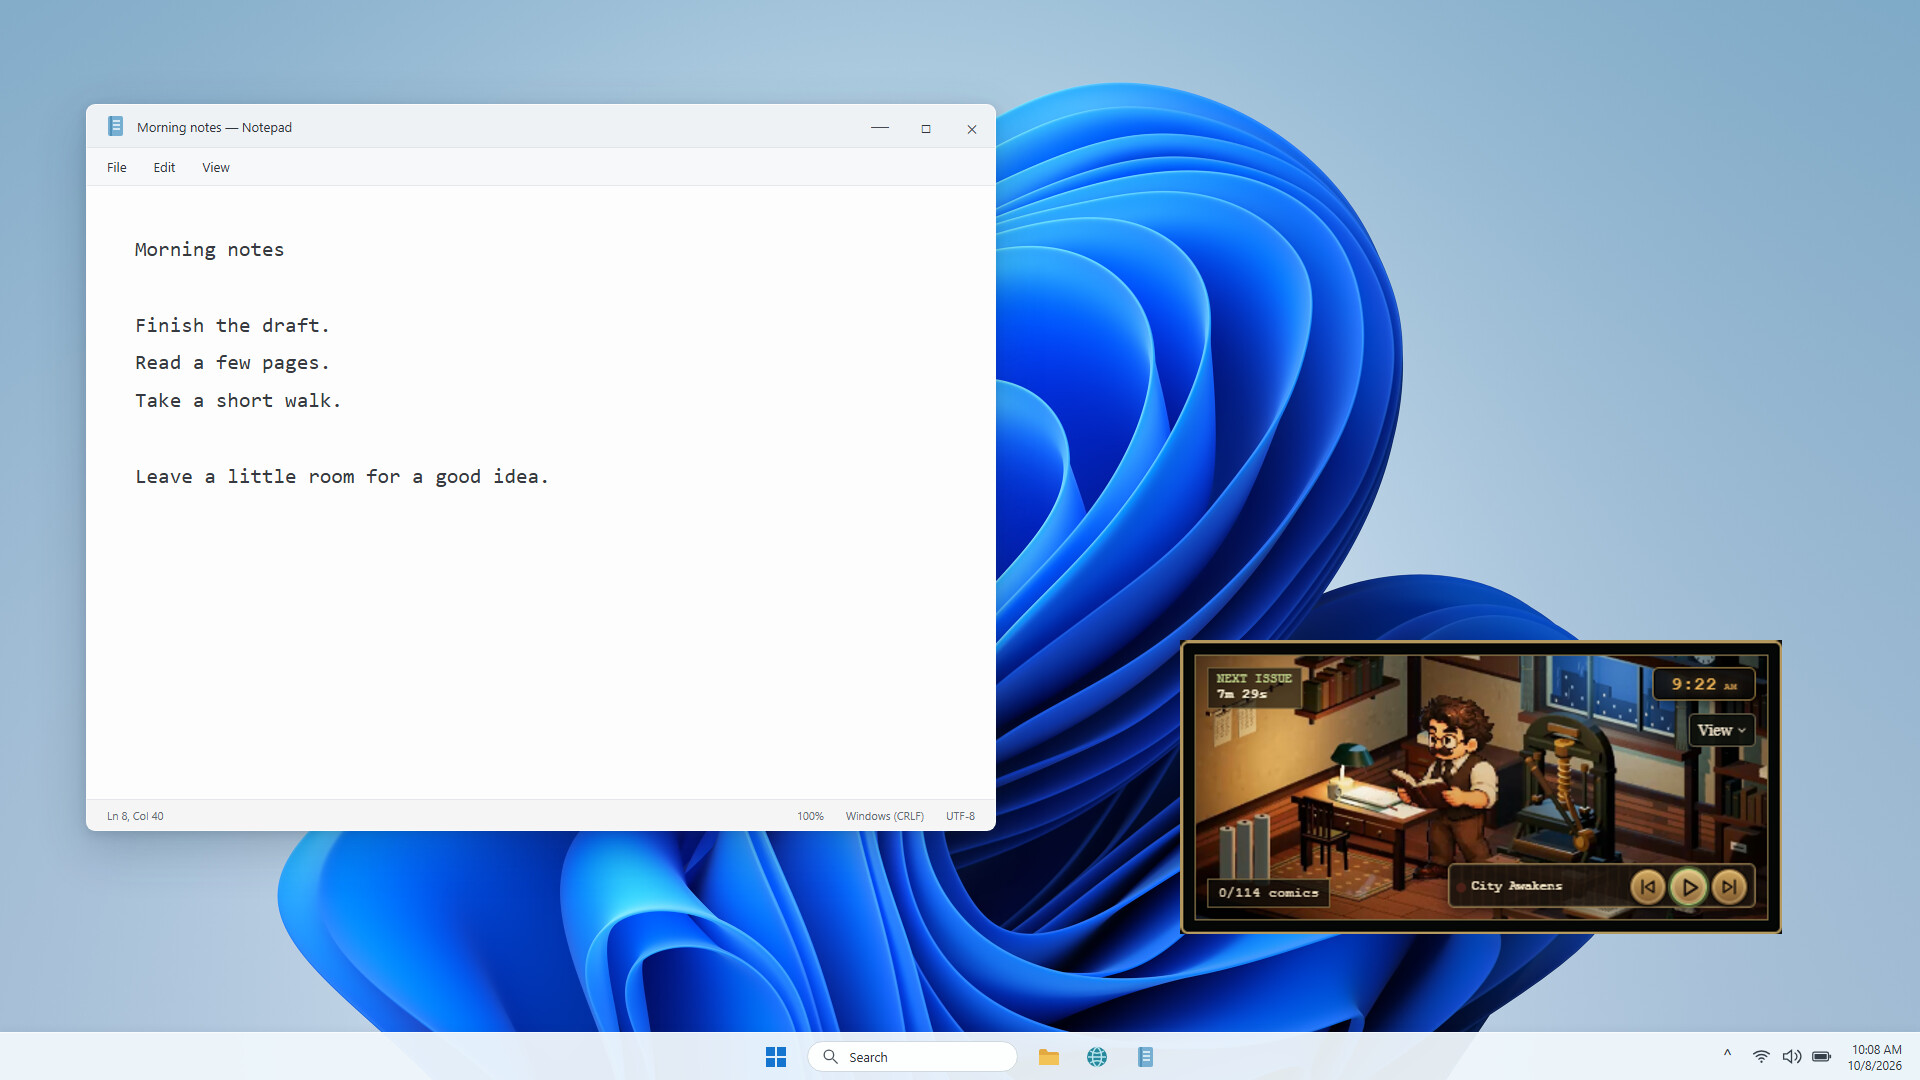The width and height of the screenshot is (1920, 1080).
Task: Place cursor on 'Read a few pages.' line
Action: pyautogui.click(x=232, y=363)
